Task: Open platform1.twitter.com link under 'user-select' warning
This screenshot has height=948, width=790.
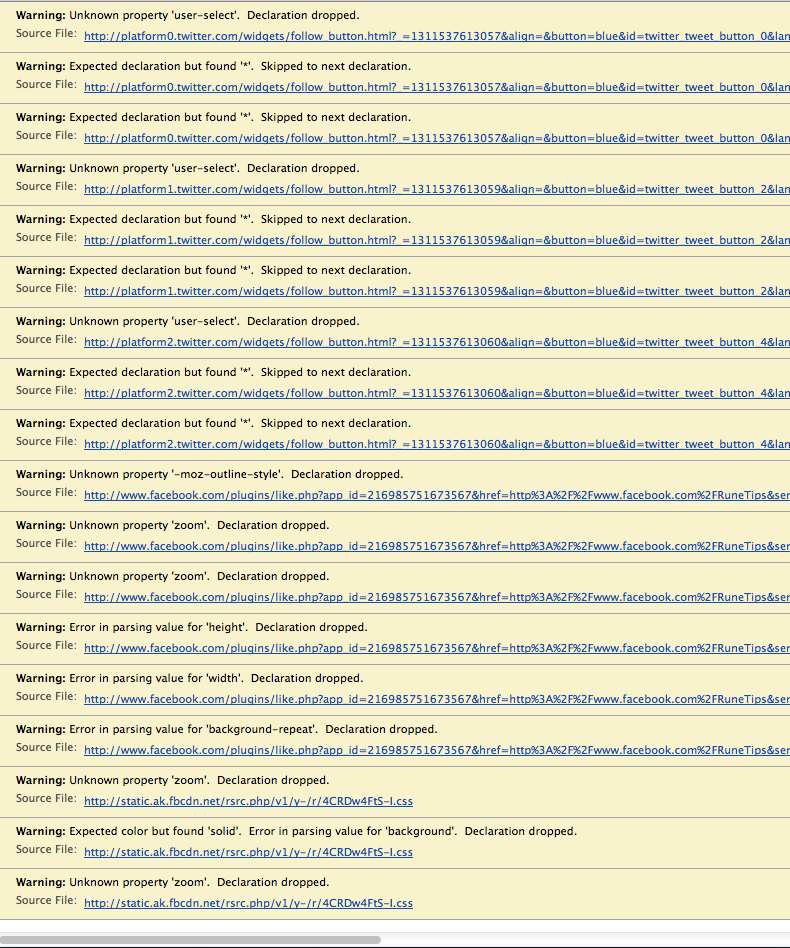Action: coord(436,189)
